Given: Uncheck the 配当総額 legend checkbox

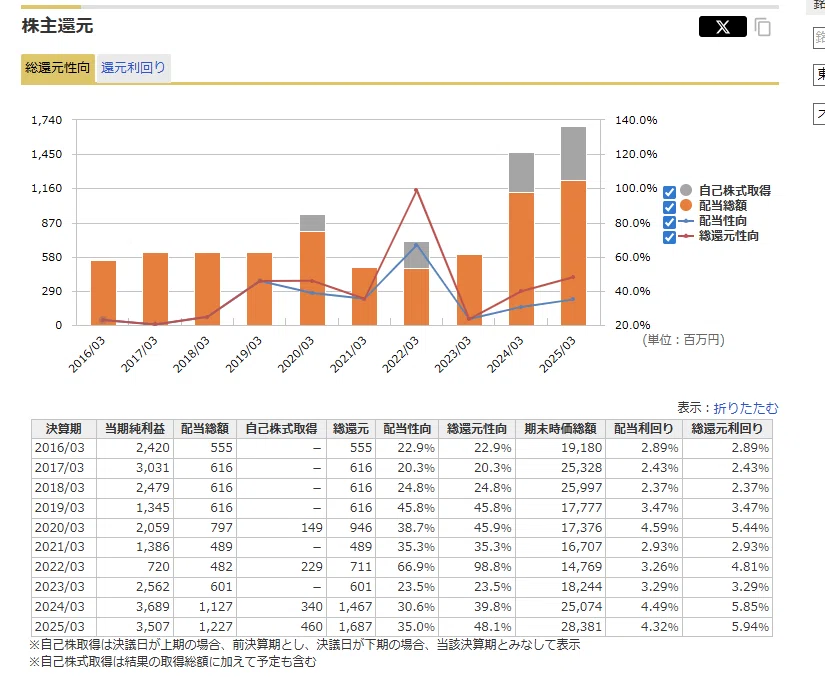Looking at the screenshot, I should point(669,207).
